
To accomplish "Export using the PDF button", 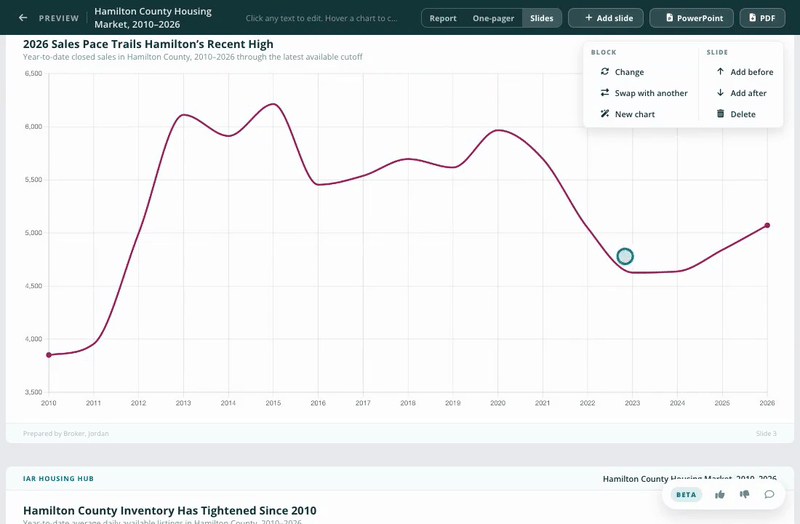I will pos(762,18).
